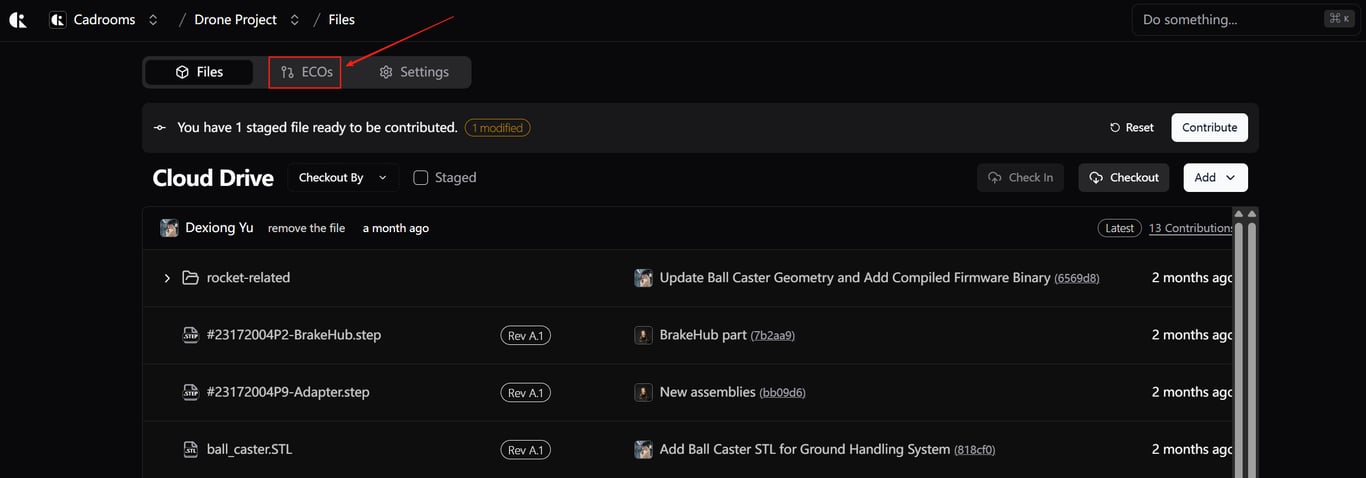This screenshot has width=1366, height=478.
Task: Click avatar beside BrakeHub part commit
Action: click(644, 335)
